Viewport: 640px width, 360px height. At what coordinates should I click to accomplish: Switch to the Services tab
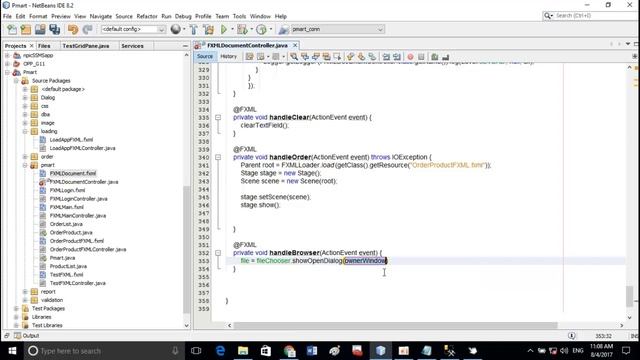pos(132,46)
